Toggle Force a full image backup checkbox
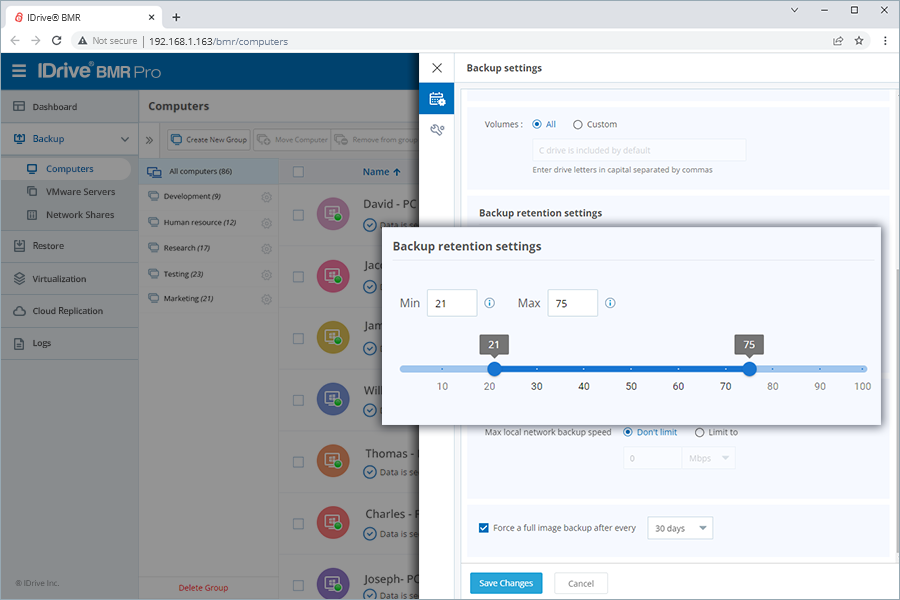Viewport: 900px width, 600px height. pos(483,528)
